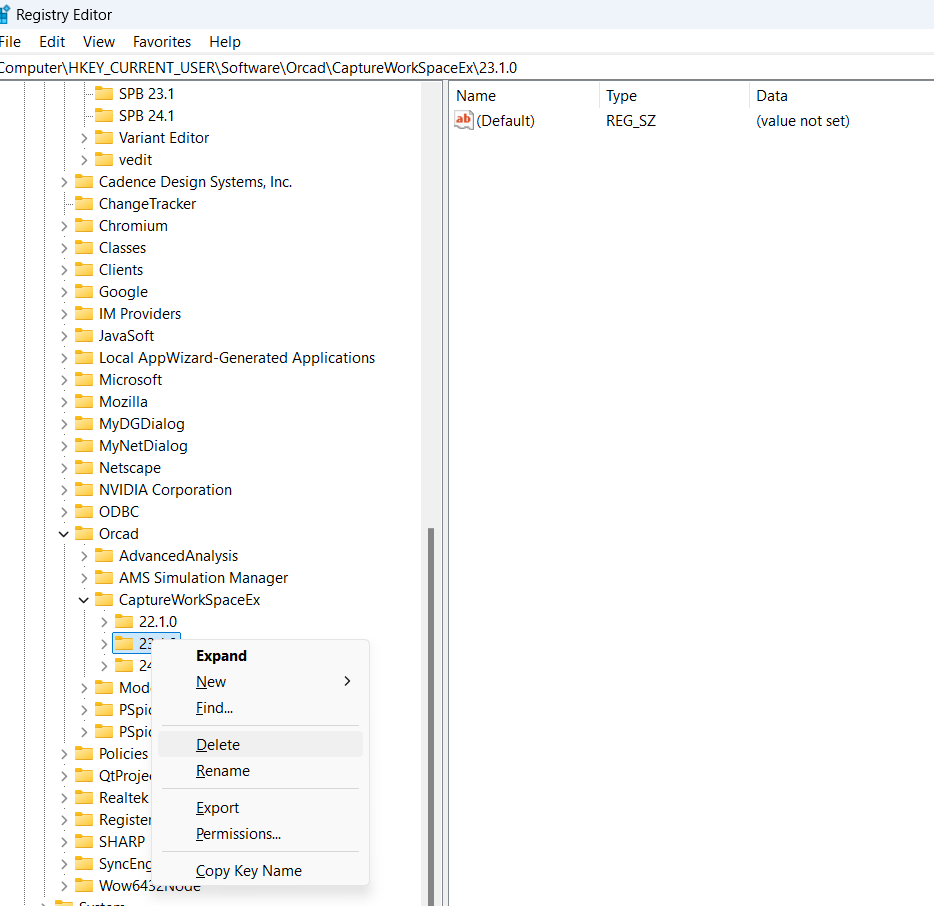Viewport: 934px width, 906px height.
Task: Open the New submenu entry
Action: pyautogui.click(x=211, y=682)
